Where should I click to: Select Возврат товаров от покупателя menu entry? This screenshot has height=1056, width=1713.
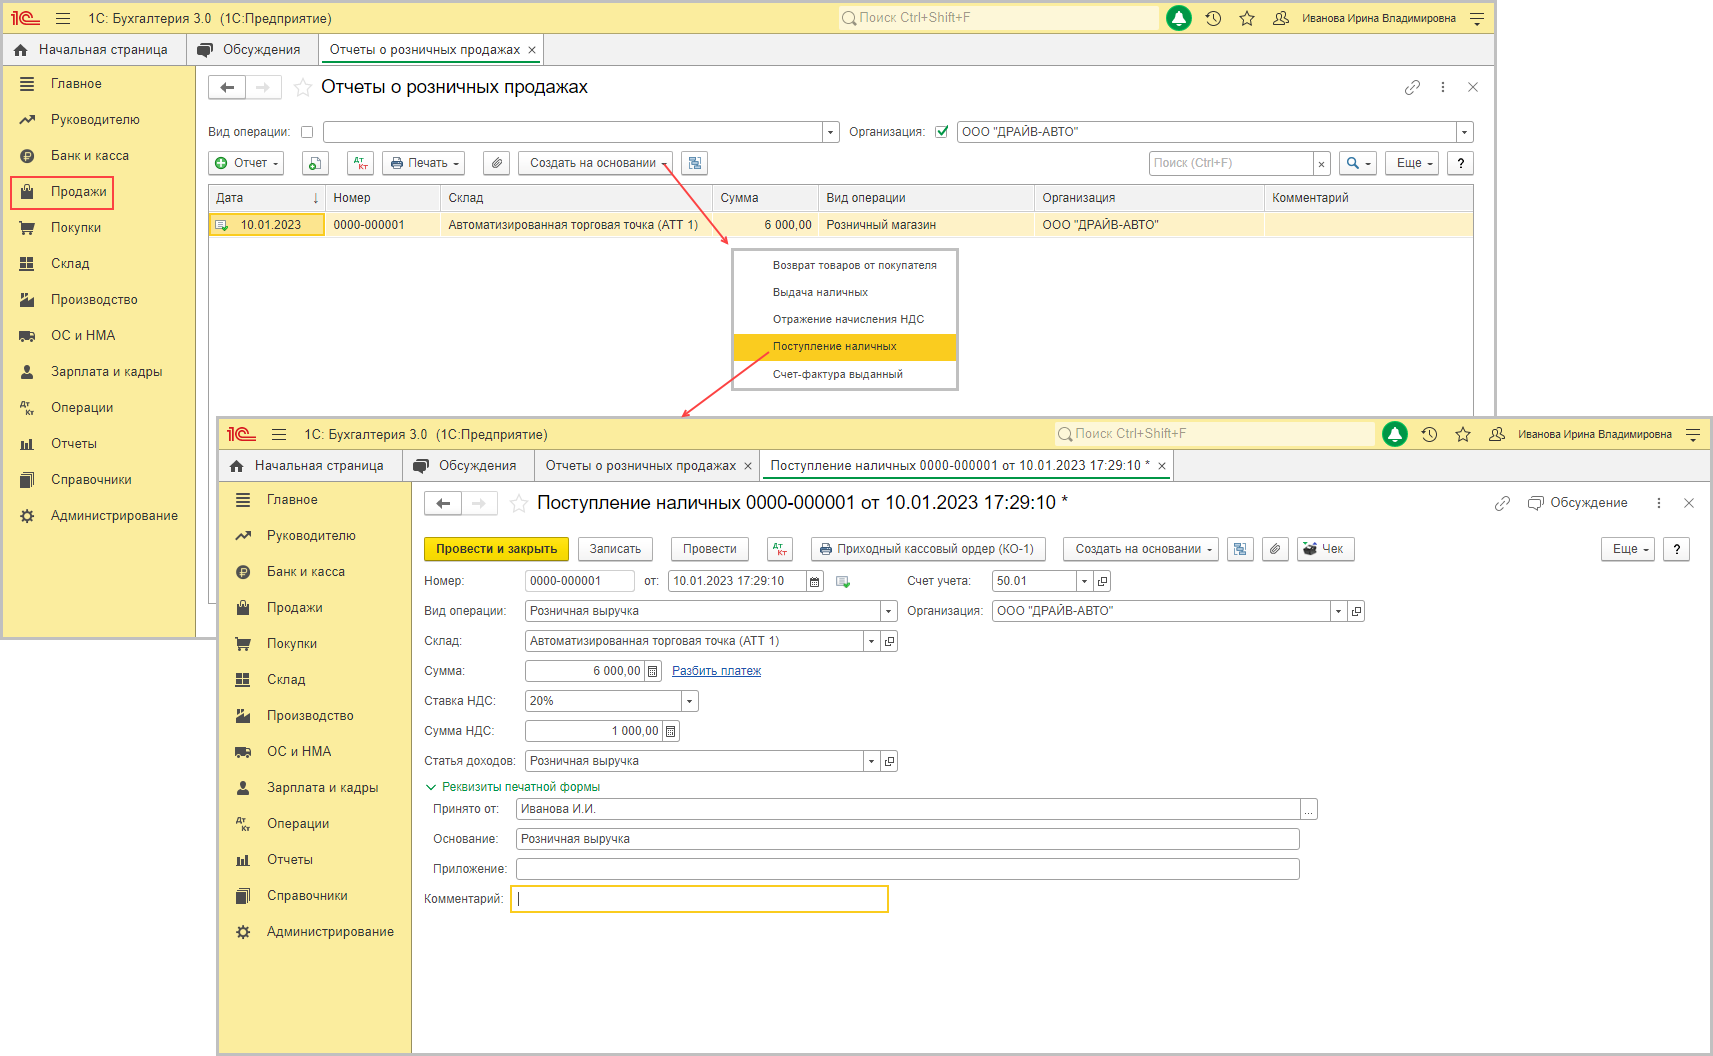tap(844, 266)
